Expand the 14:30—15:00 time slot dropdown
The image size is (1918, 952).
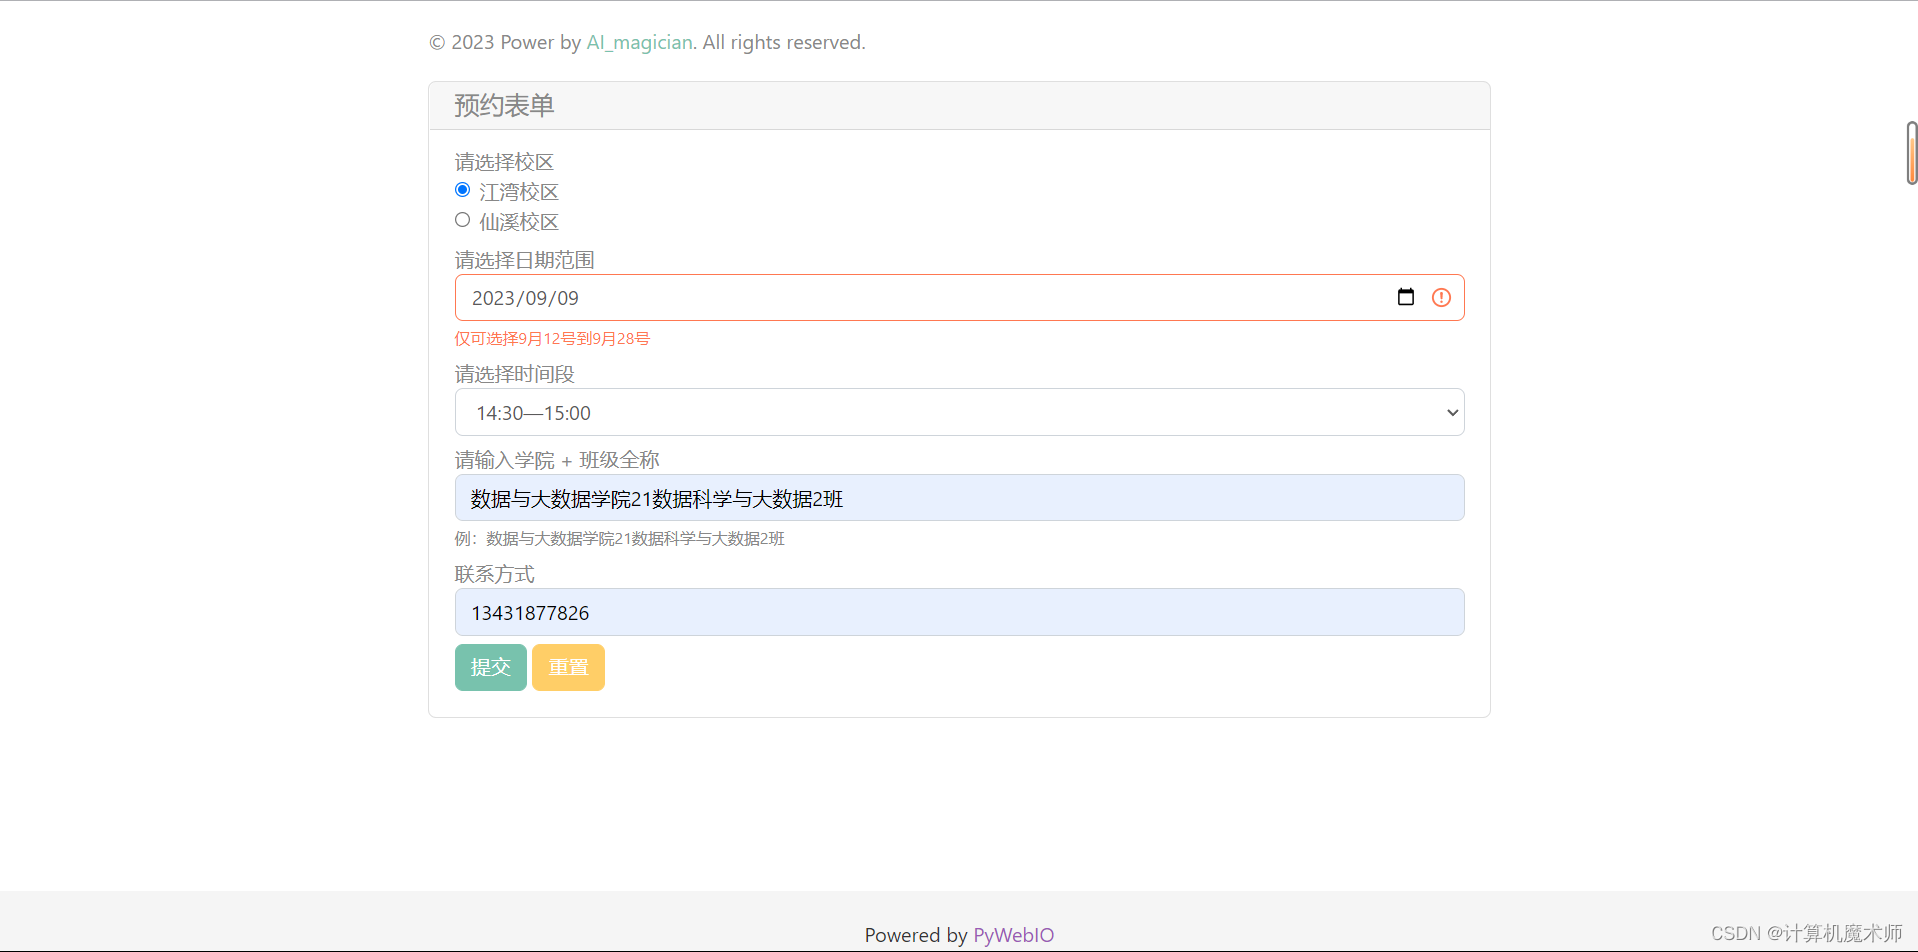click(959, 412)
